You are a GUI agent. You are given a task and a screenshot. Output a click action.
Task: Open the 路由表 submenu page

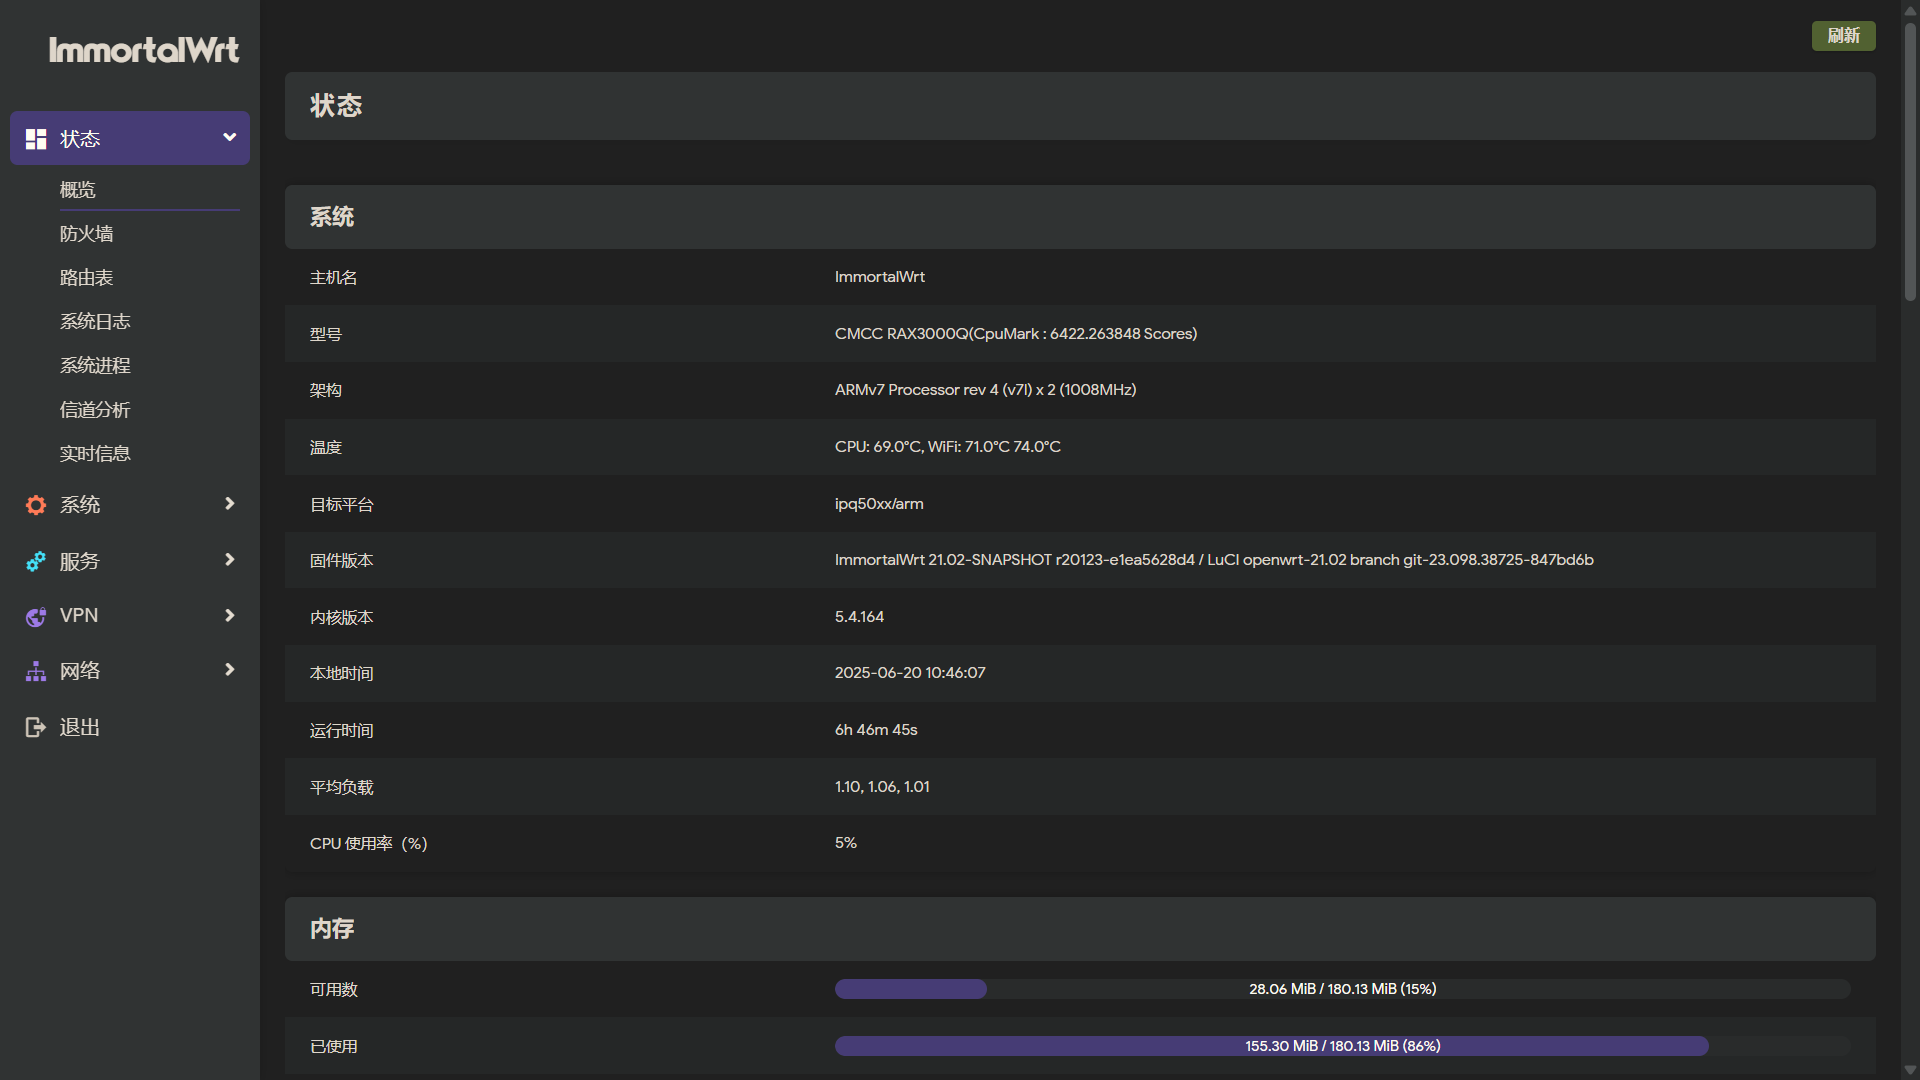[x=87, y=278]
